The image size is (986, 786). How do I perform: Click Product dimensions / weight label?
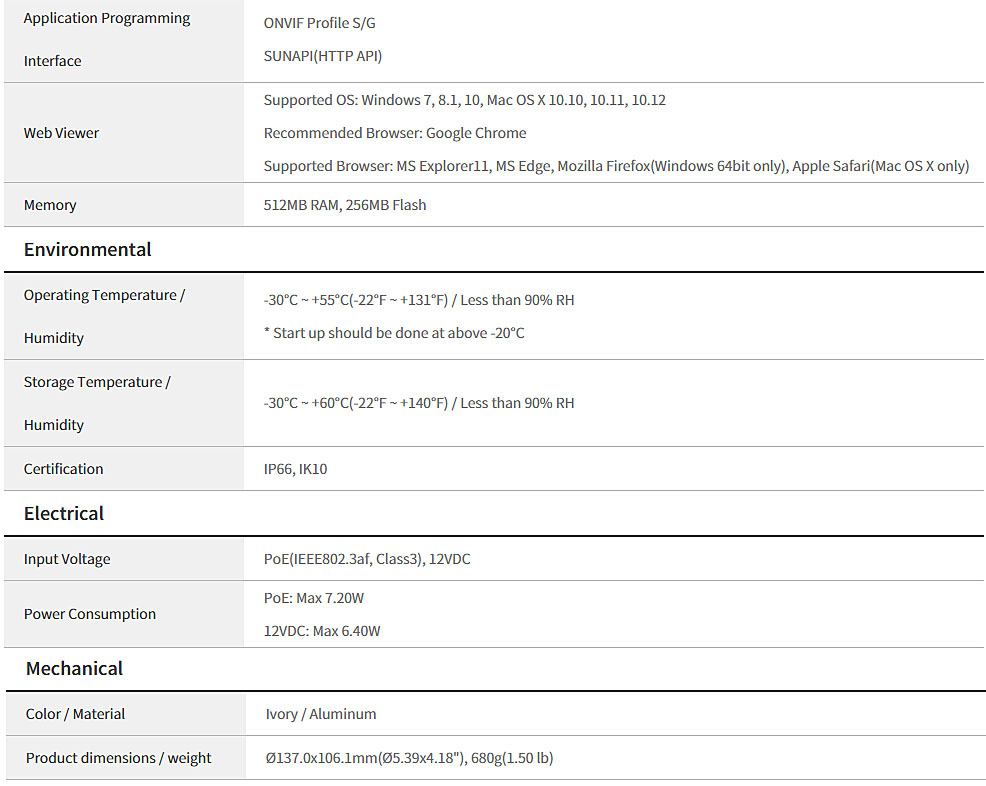(118, 758)
